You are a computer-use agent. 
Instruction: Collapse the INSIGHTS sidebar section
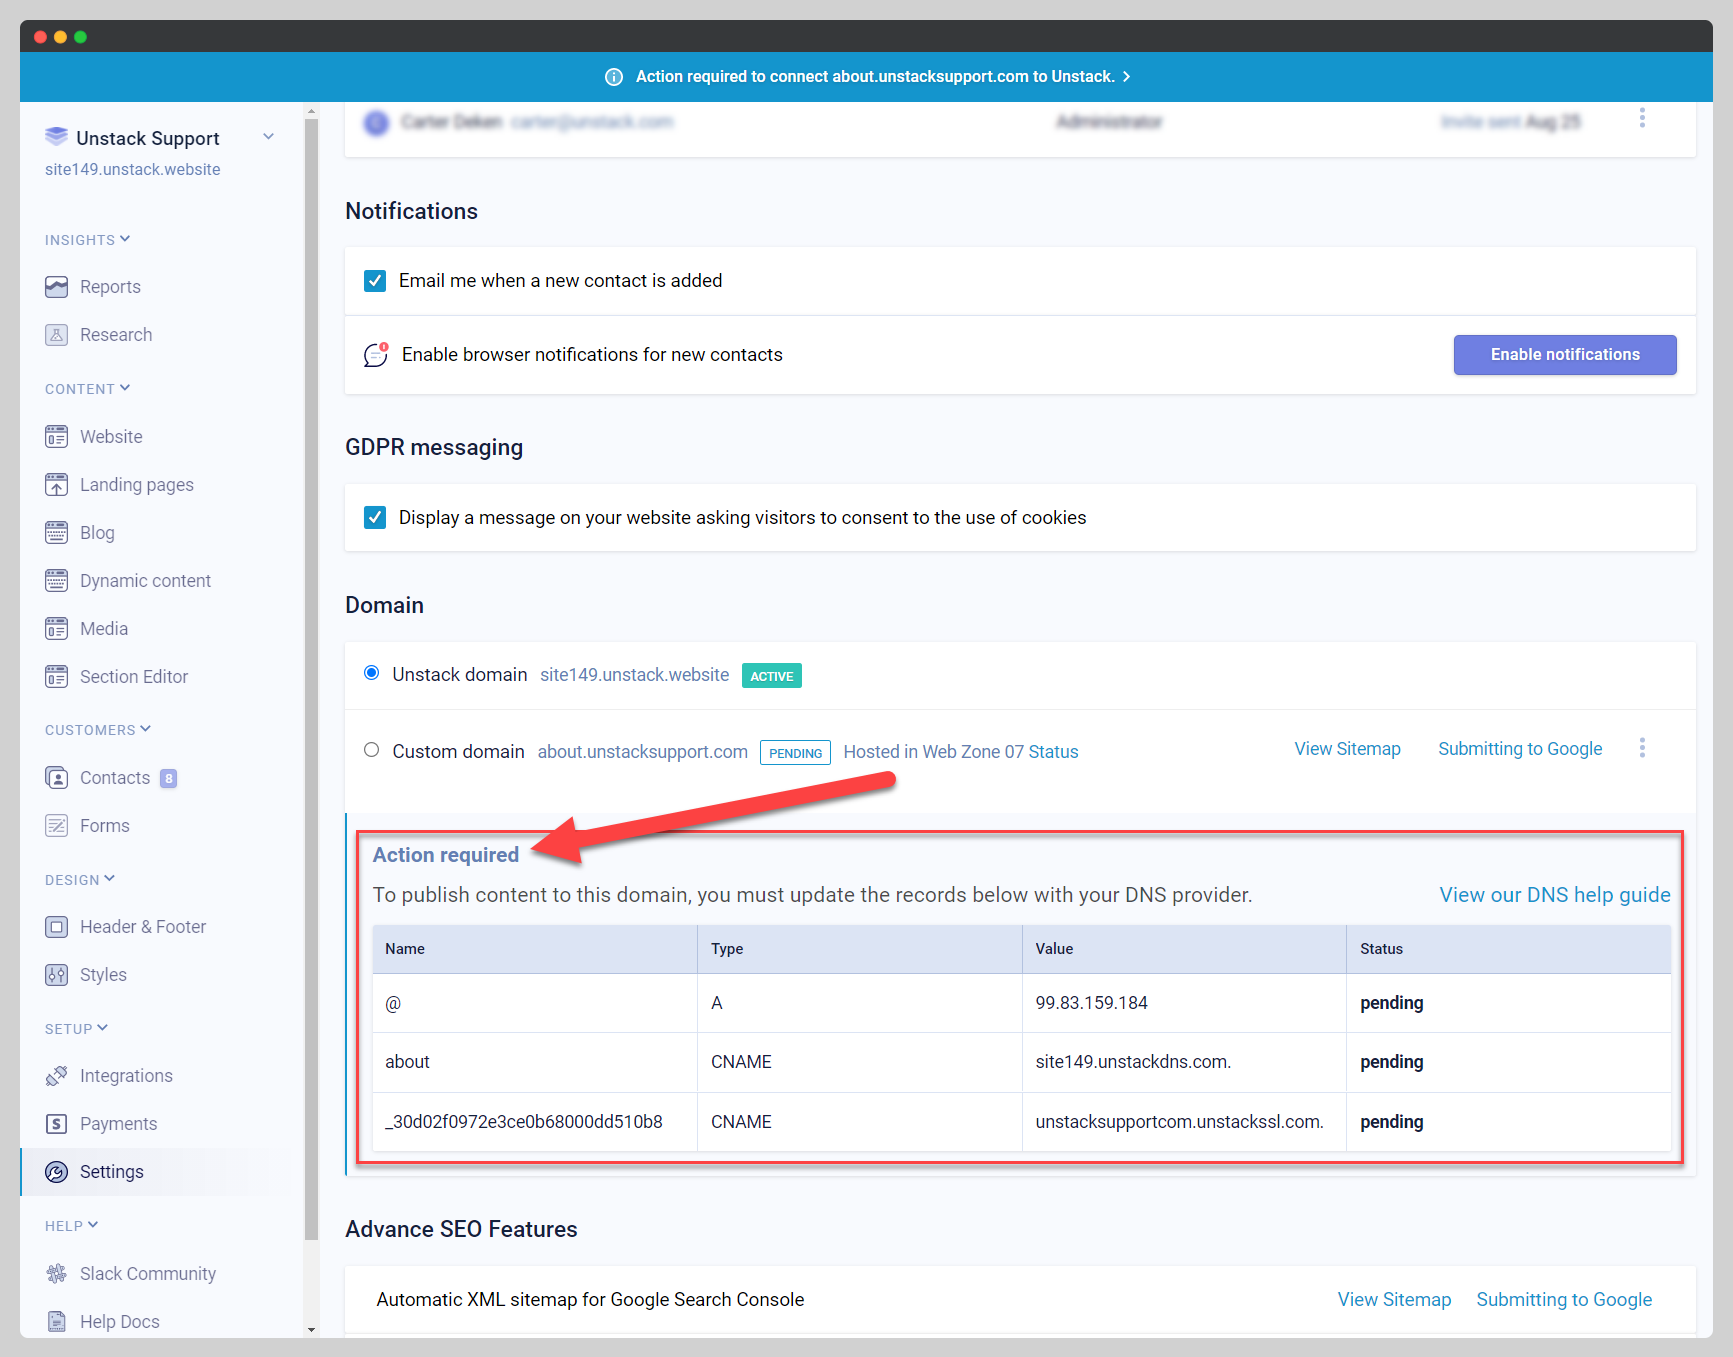[x=88, y=240]
